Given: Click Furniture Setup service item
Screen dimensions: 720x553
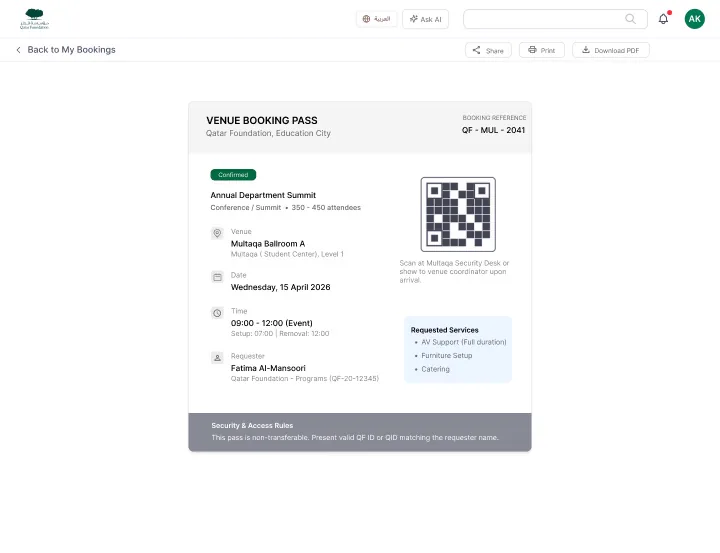Looking at the screenshot, I should (447, 356).
